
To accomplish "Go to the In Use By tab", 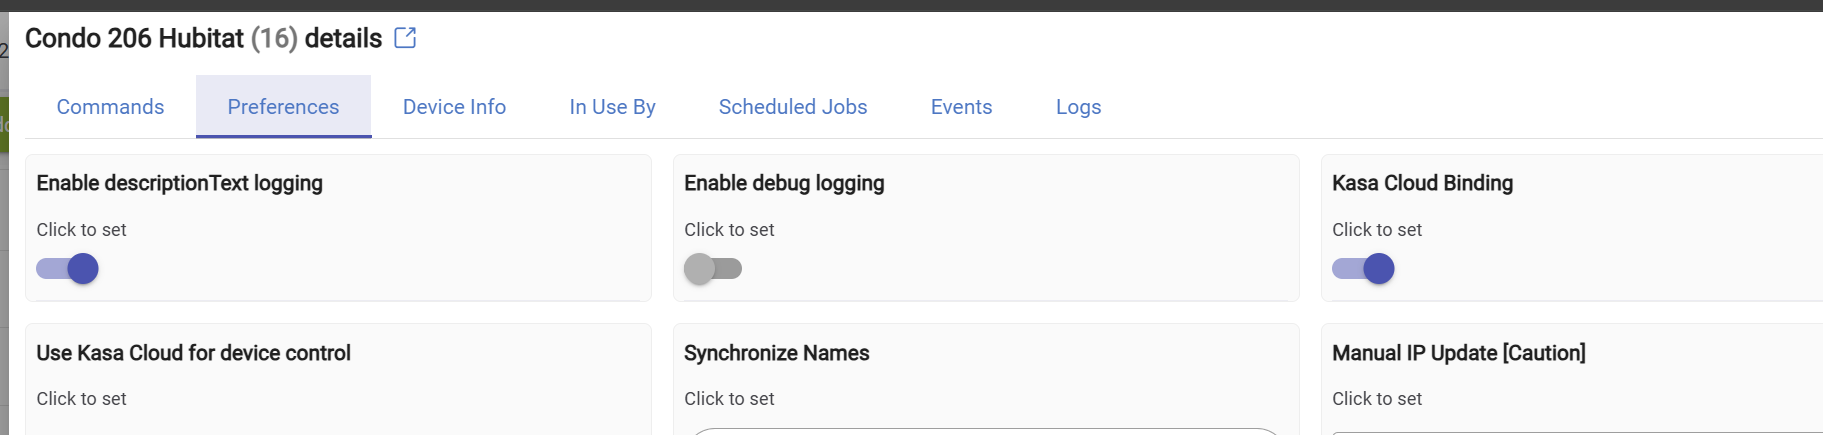I will tap(612, 107).
